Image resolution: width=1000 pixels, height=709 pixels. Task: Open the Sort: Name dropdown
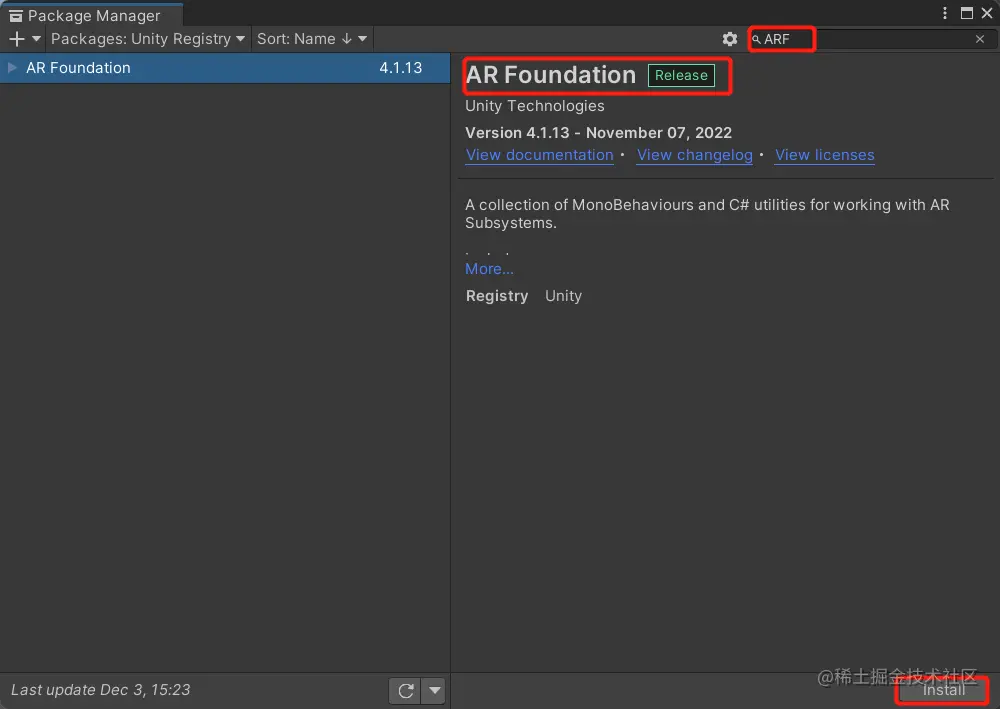tap(312, 39)
